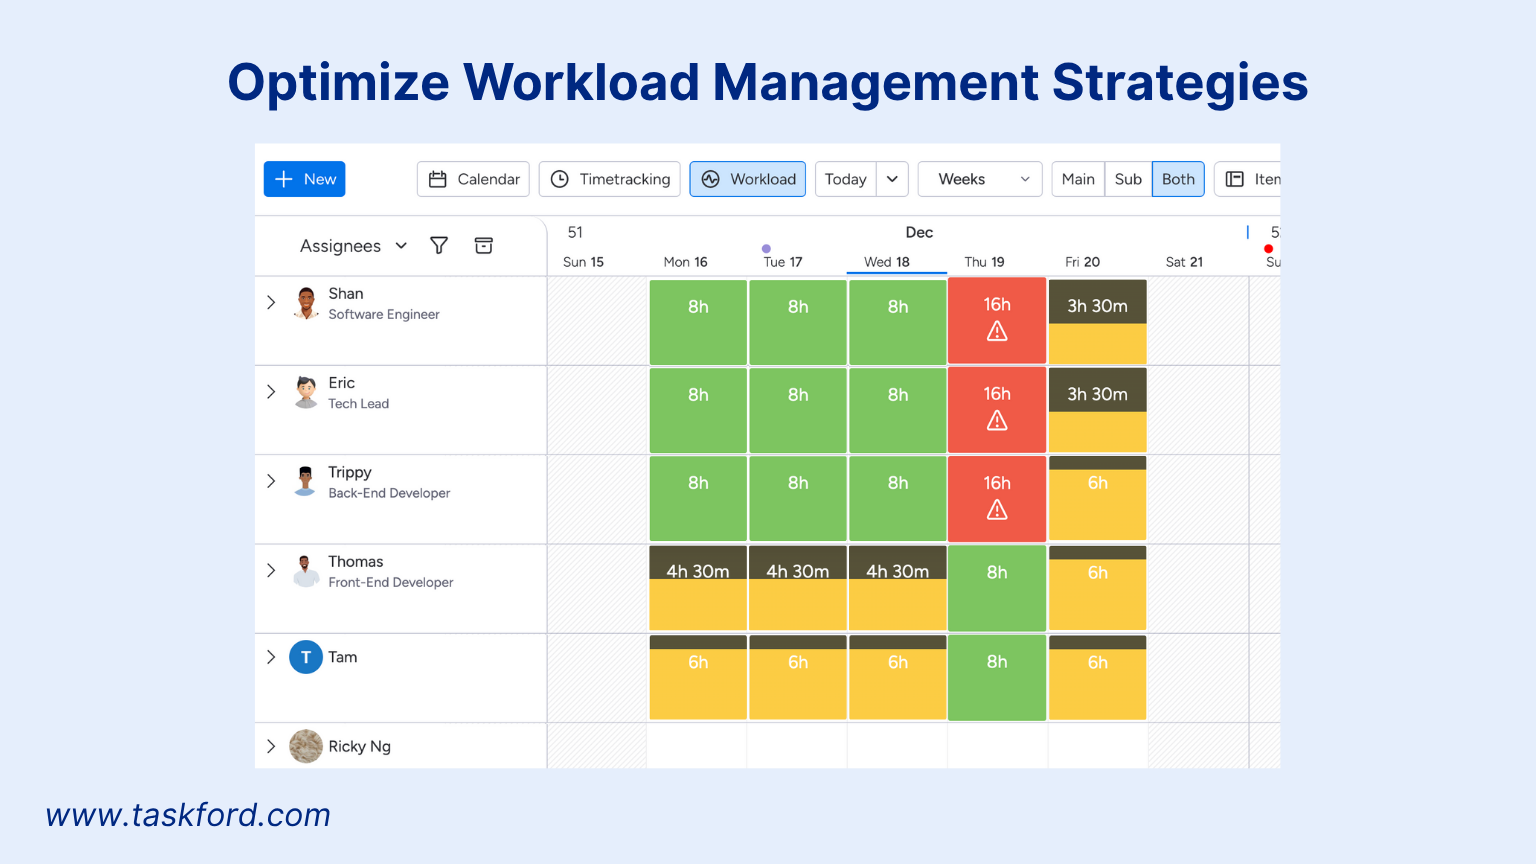Image resolution: width=1536 pixels, height=864 pixels.
Task: Click the Items panel icon at top right
Action: (1234, 178)
